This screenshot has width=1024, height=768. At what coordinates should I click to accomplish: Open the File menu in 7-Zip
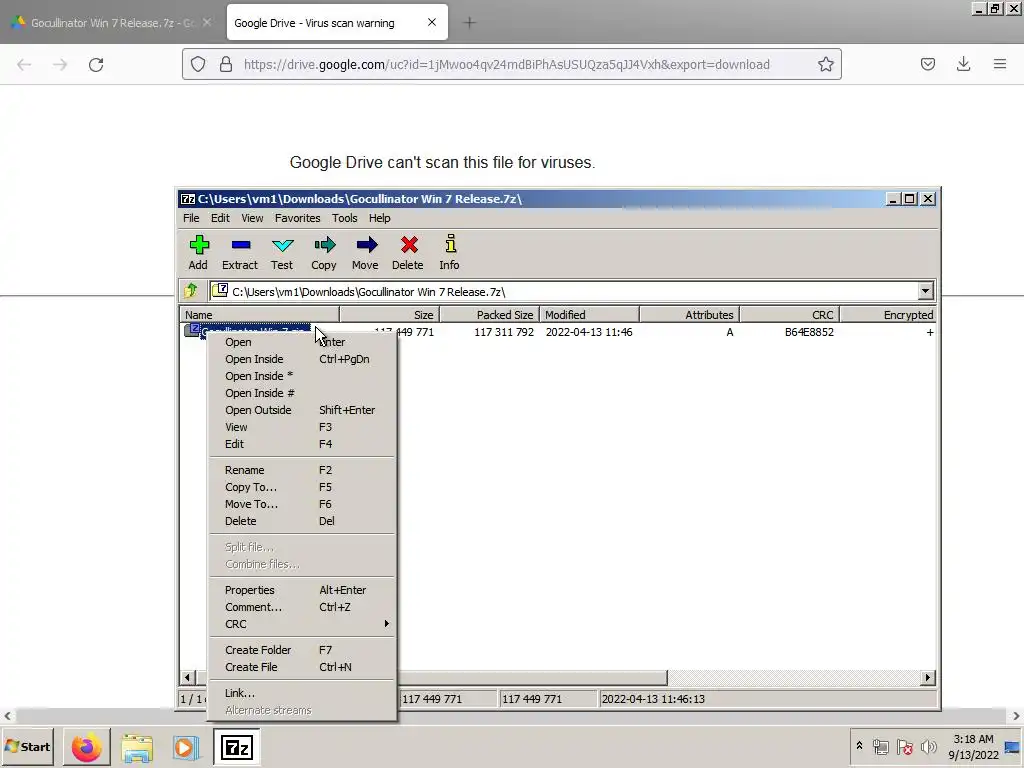[191, 218]
